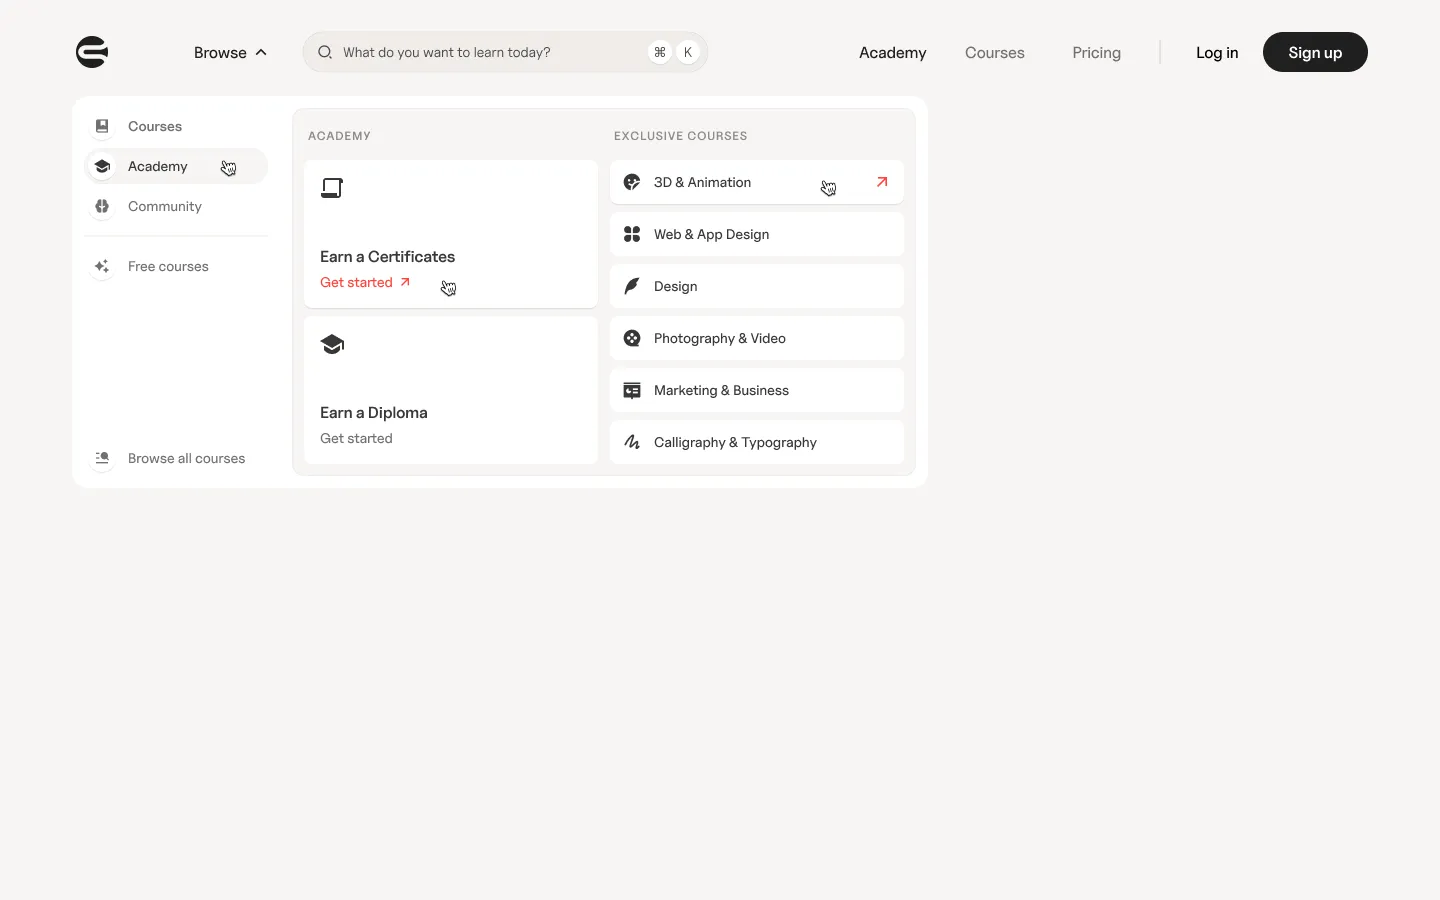The width and height of the screenshot is (1440, 900).
Task: Open Pricing in the top navigation
Action: tap(1096, 52)
